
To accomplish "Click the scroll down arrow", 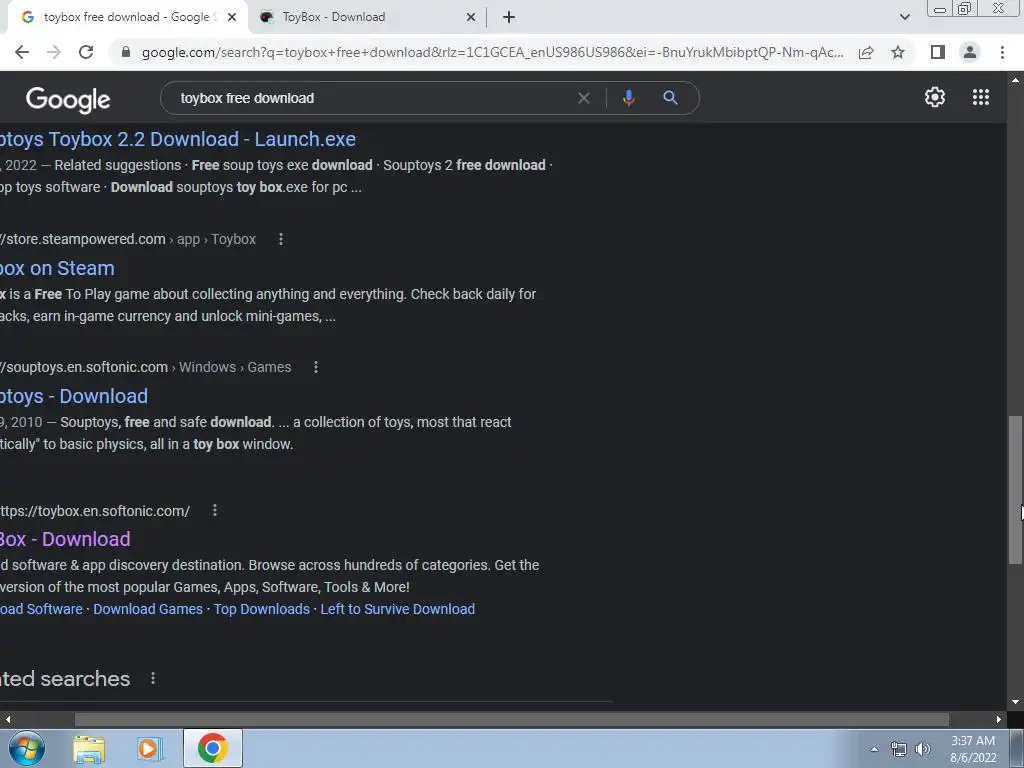I will 1016,702.
